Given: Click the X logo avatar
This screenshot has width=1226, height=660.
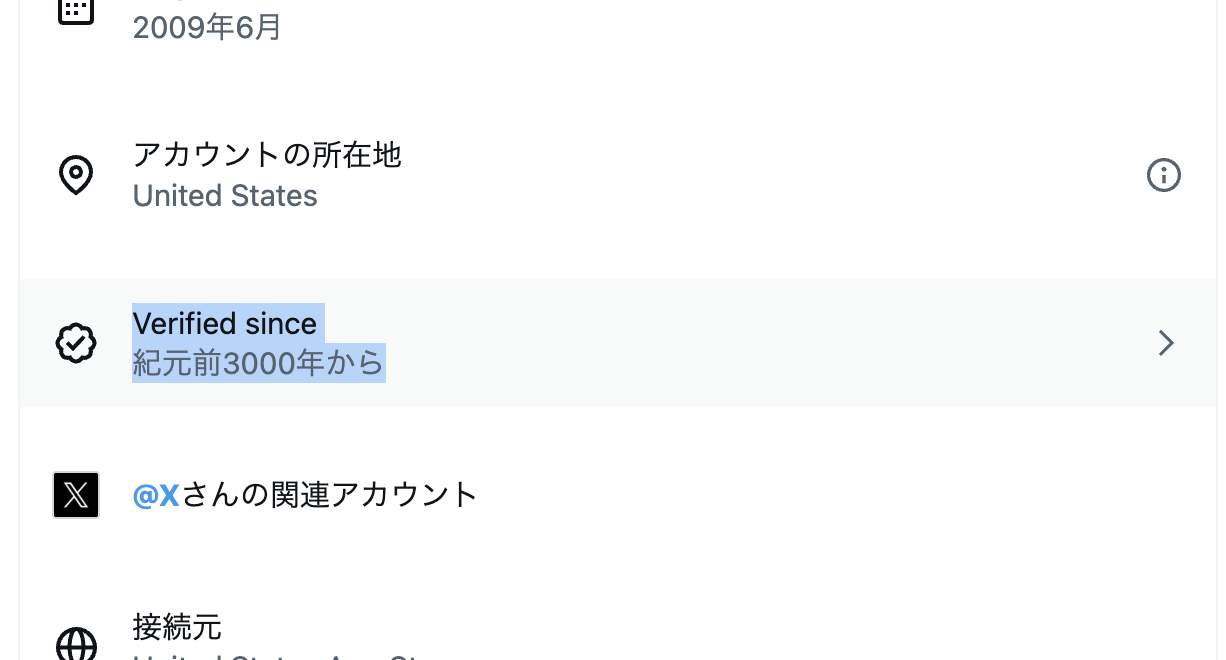Looking at the screenshot, I should click(76, 494).
